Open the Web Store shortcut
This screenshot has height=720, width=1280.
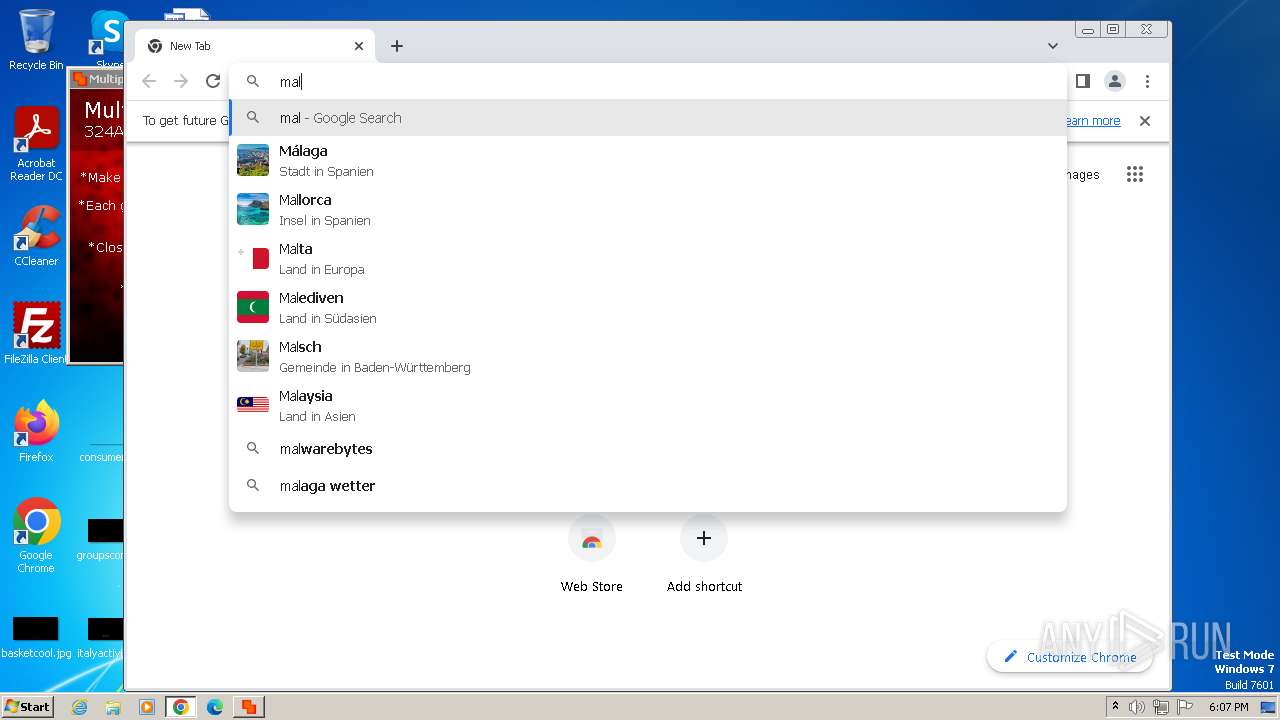click(591, 555)
